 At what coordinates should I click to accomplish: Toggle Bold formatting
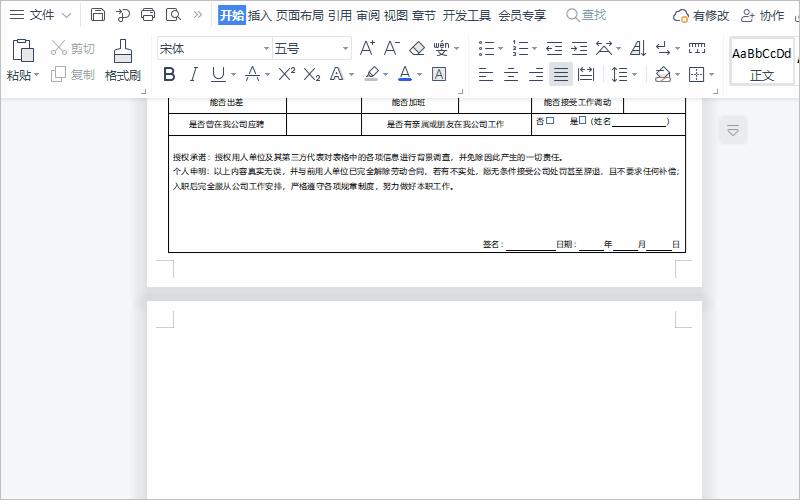tap(169, 74)
